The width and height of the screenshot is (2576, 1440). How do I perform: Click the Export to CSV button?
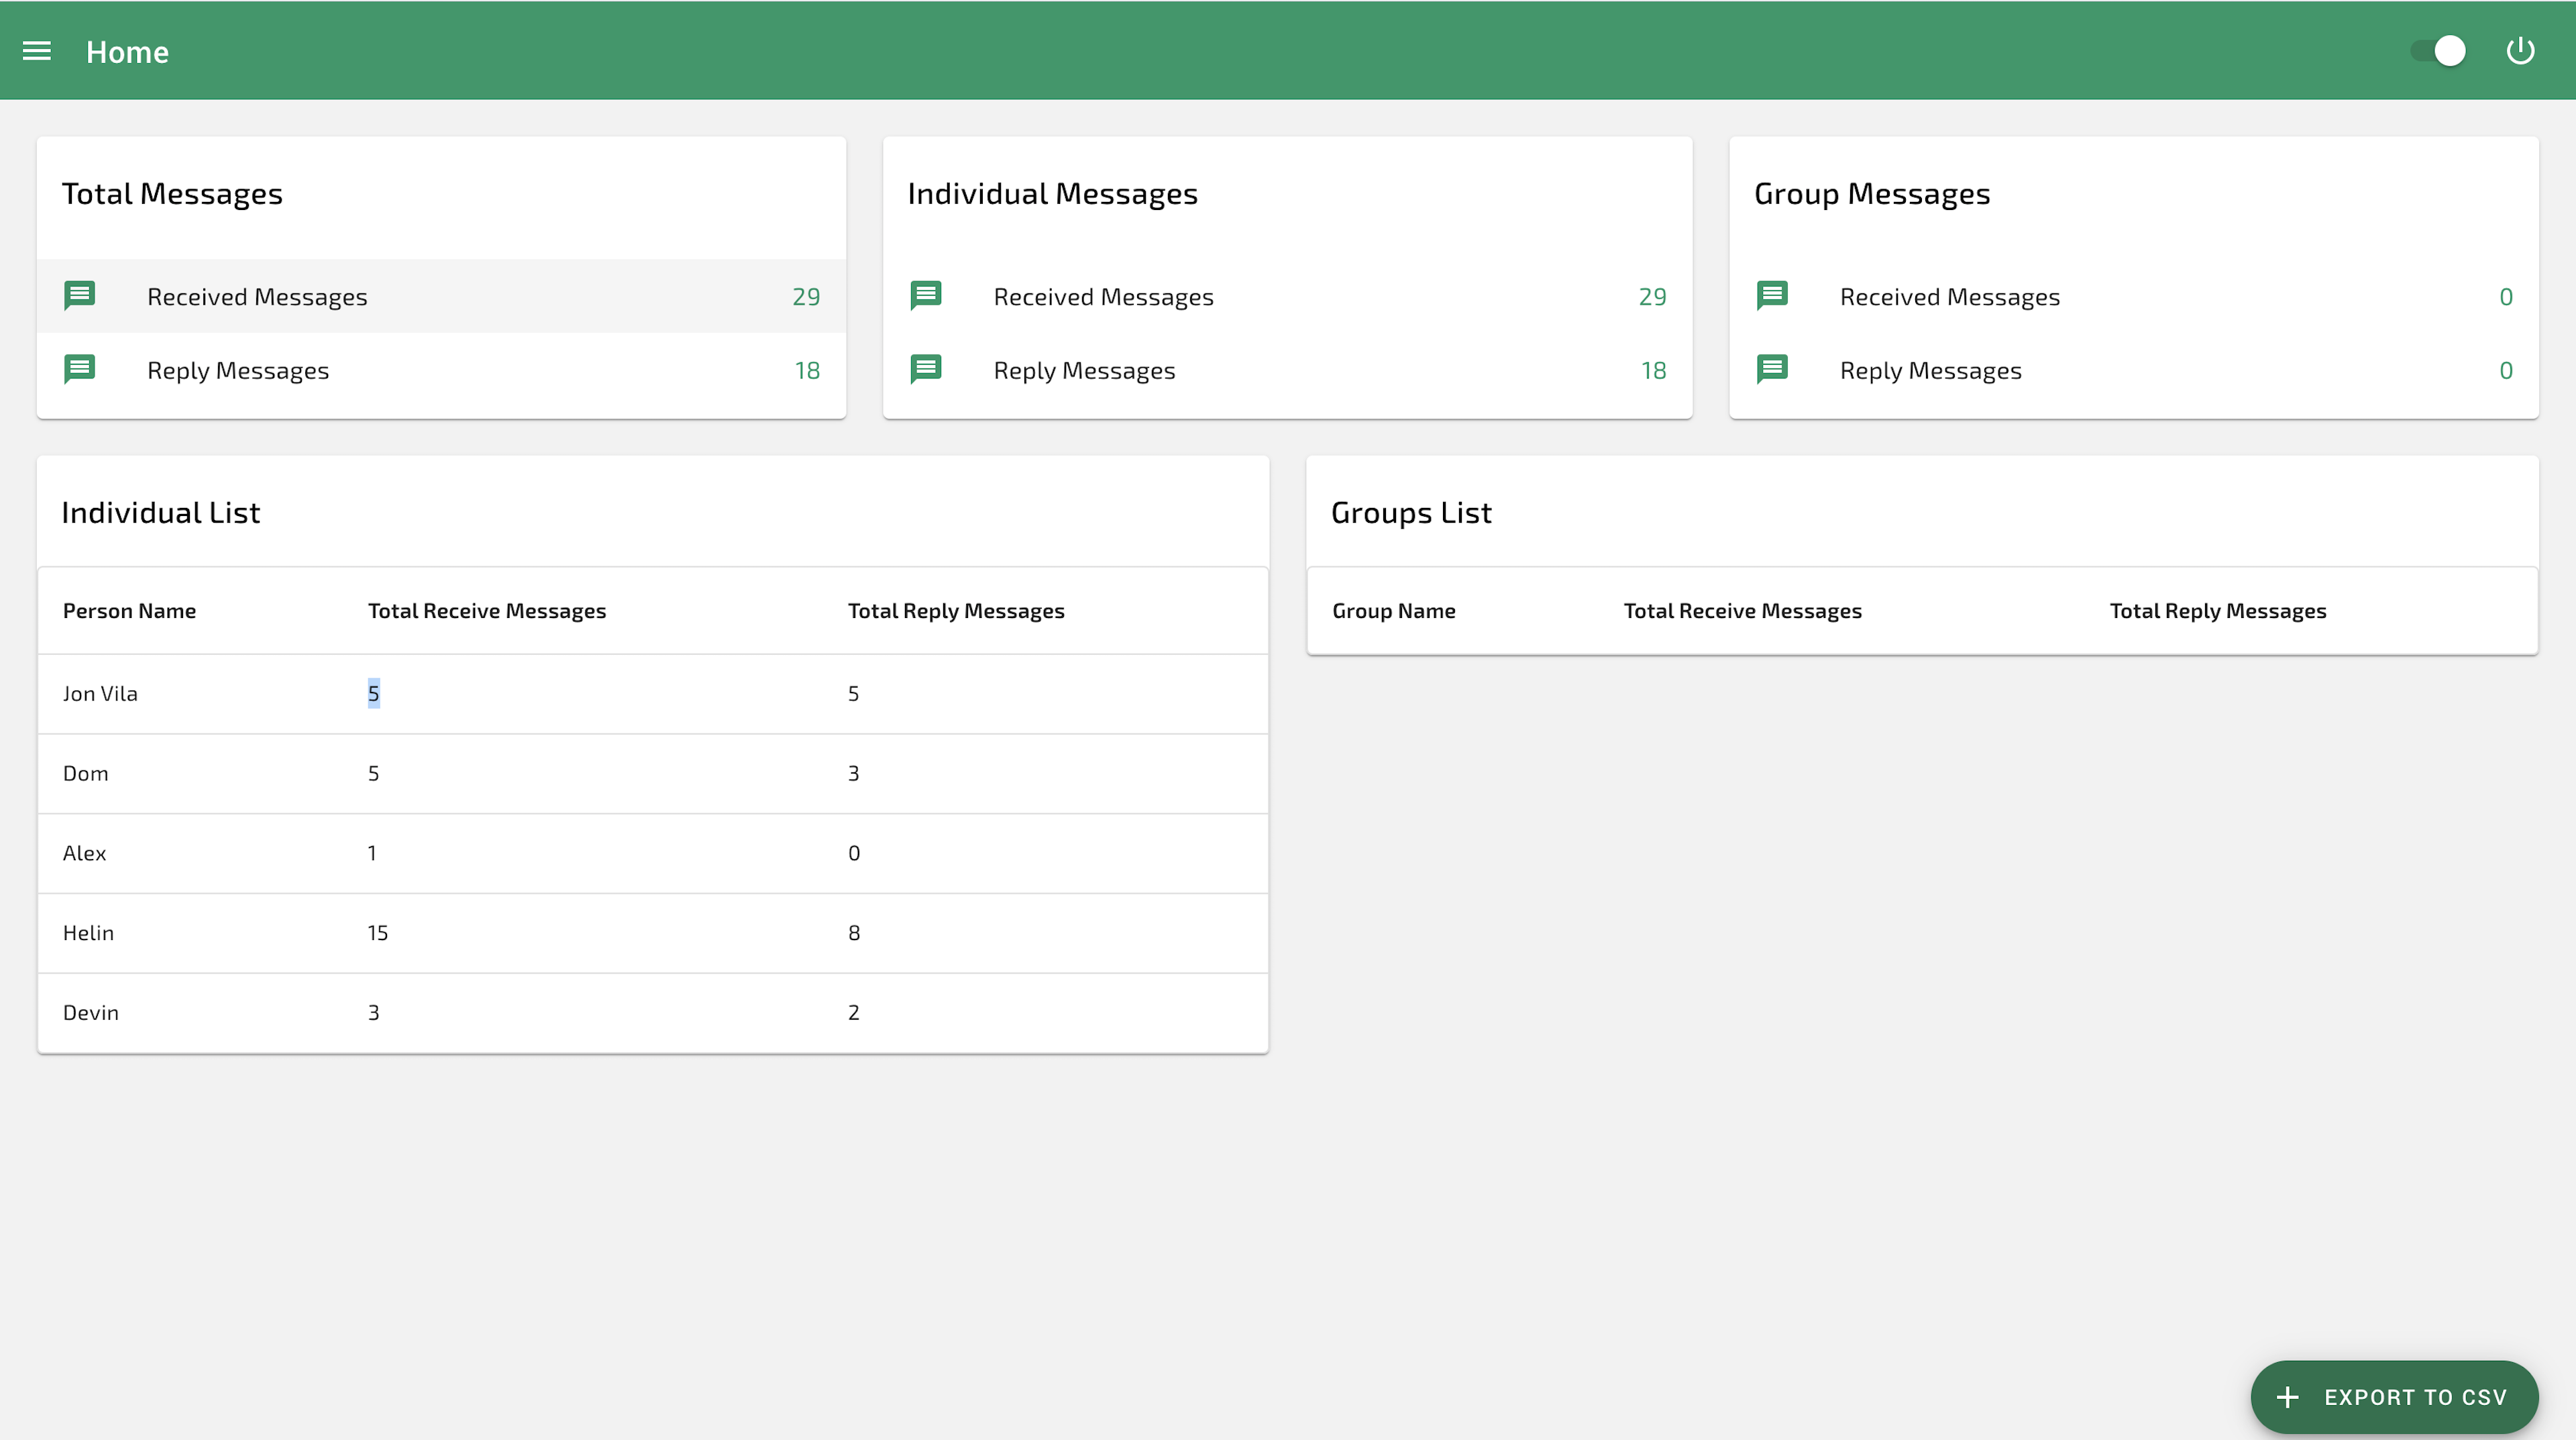[x=2394, y=1397]
